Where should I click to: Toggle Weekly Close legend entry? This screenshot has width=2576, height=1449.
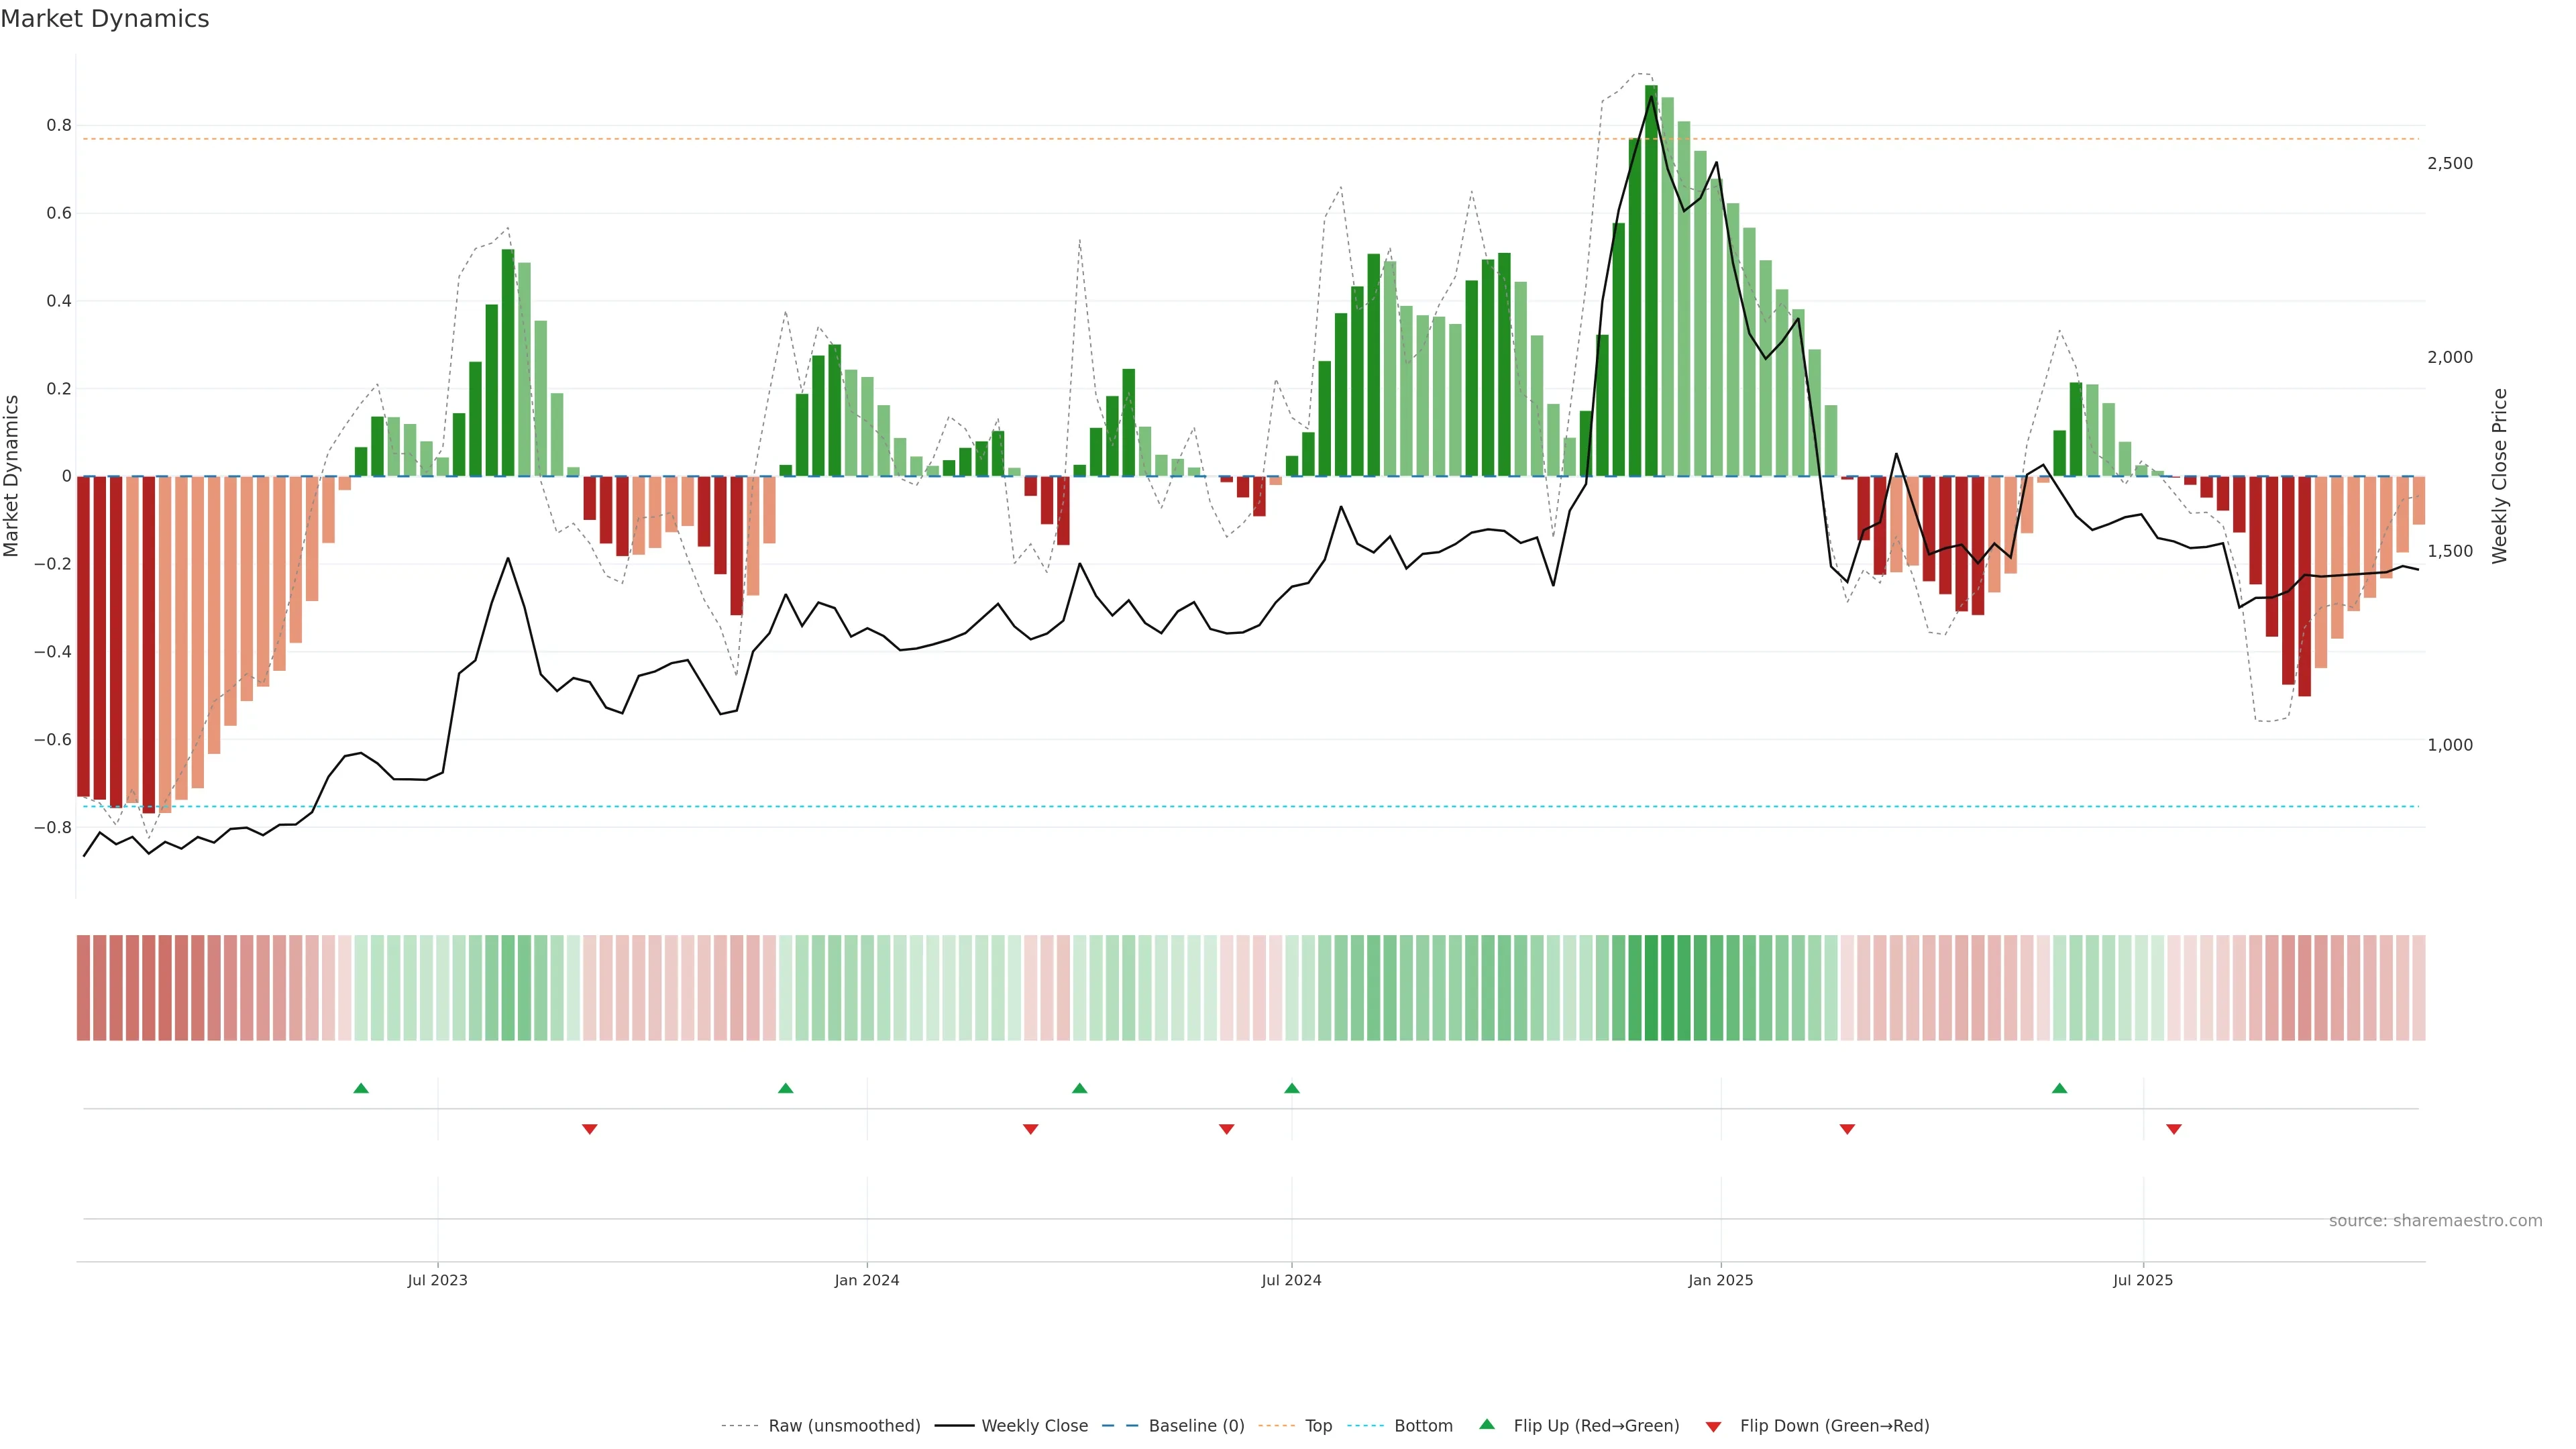1034,1425
